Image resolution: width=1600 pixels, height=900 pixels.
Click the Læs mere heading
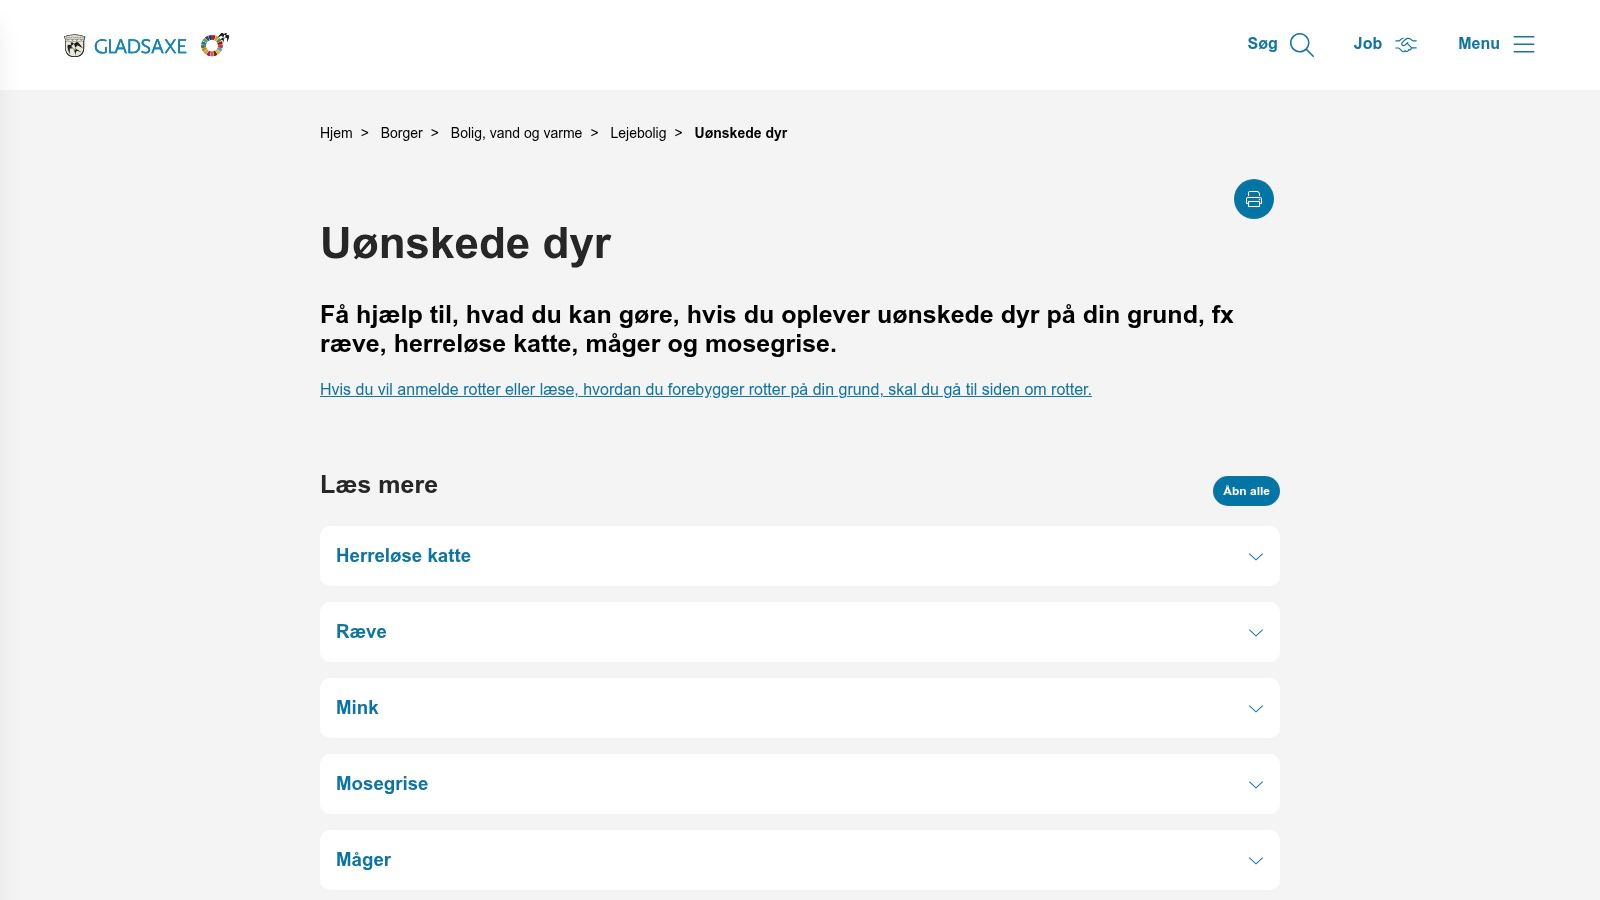coord(379,485)
